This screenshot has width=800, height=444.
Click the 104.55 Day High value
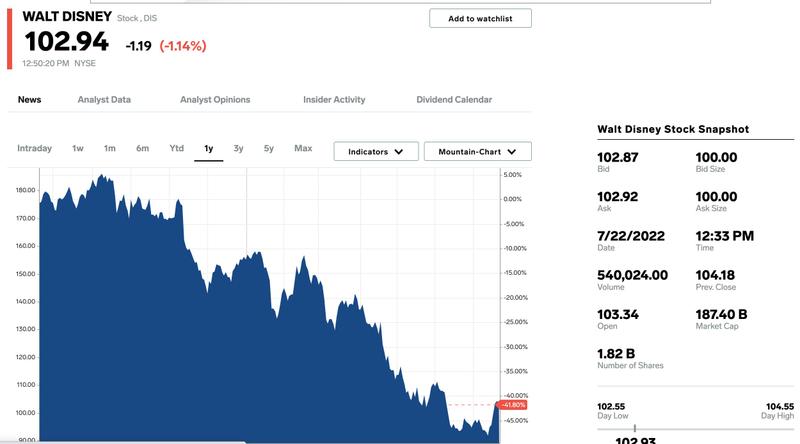(x=780, y=406)
